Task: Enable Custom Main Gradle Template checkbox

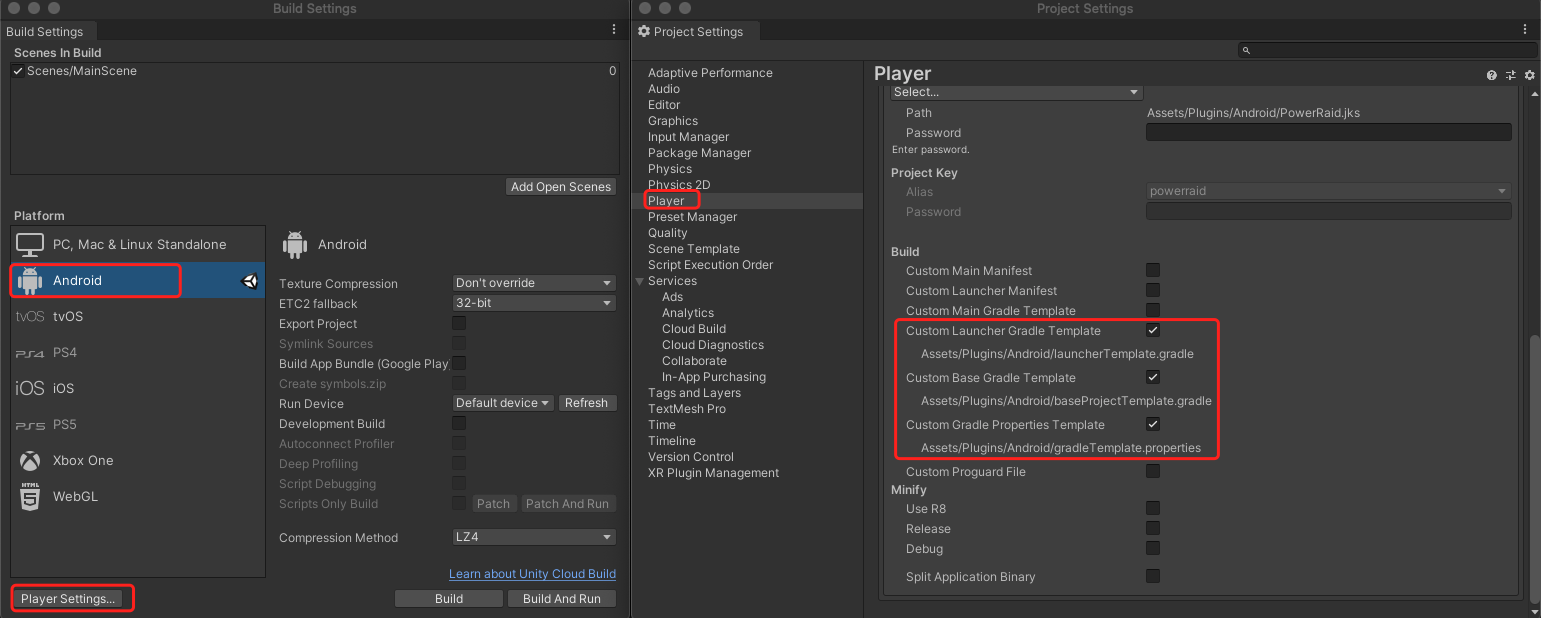Action: tap(1153, 310)
